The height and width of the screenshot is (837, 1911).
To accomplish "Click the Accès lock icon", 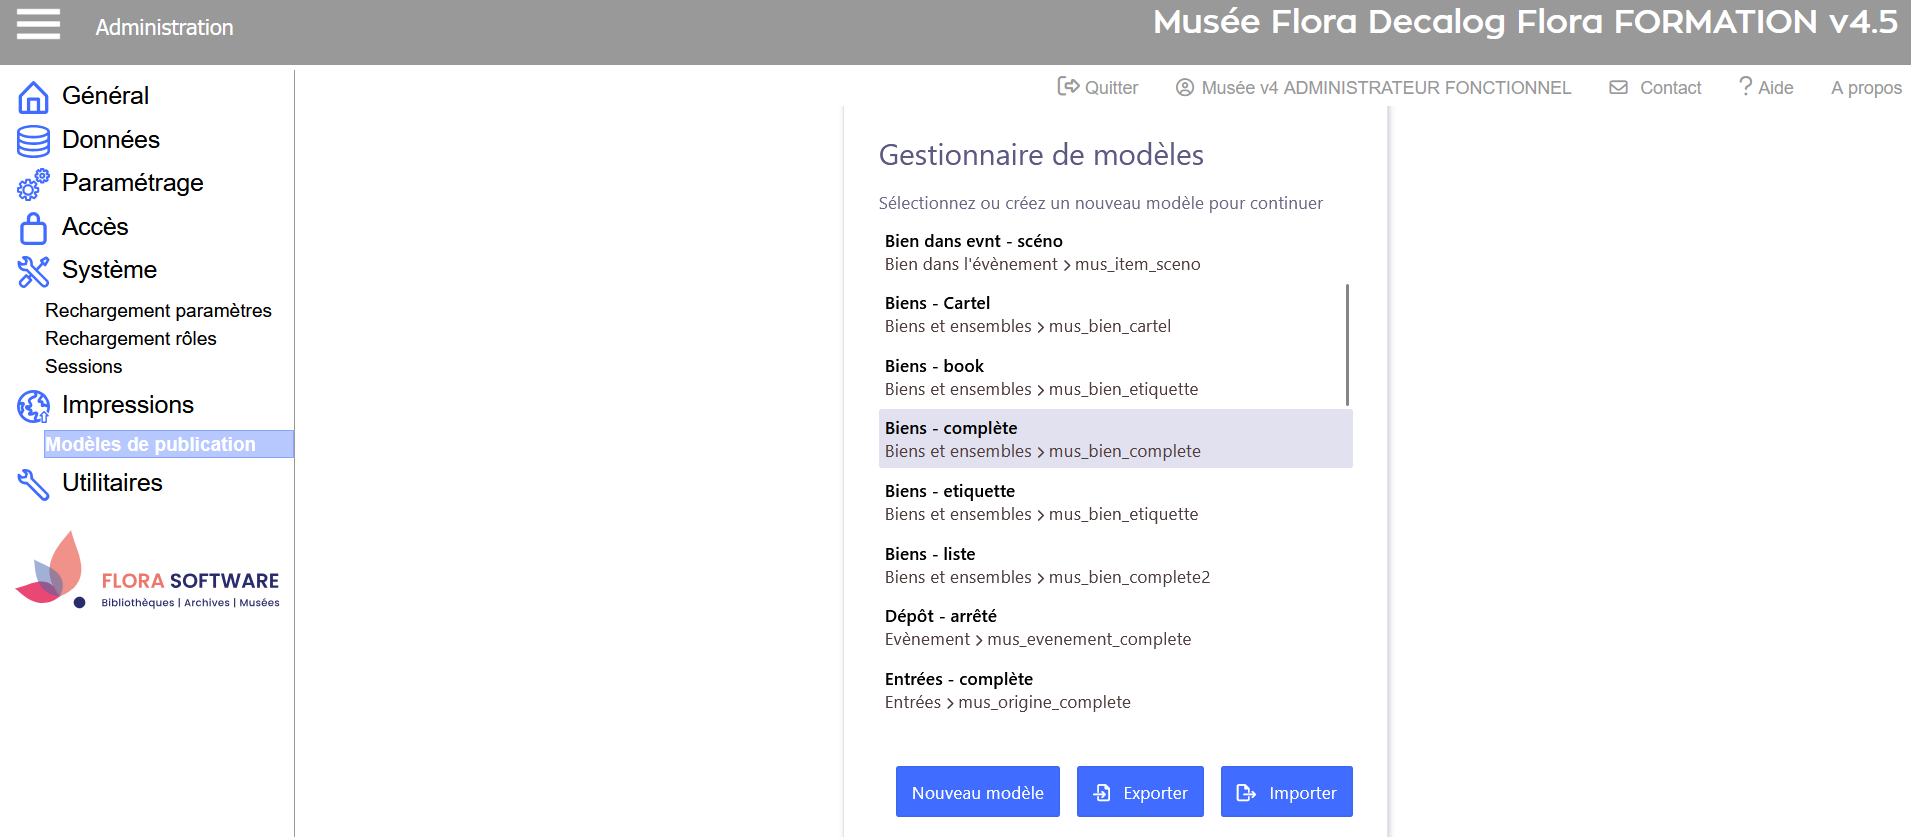I will point(33,228).
